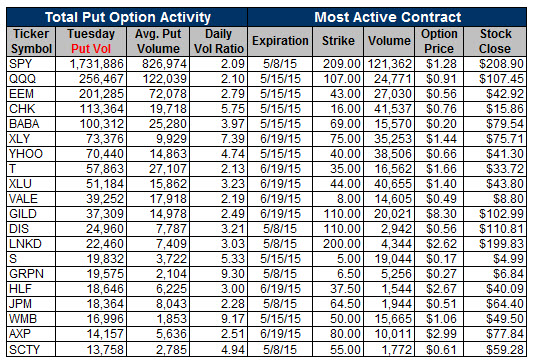
Task: Select GILD option price $8.30
Action: 441,214
